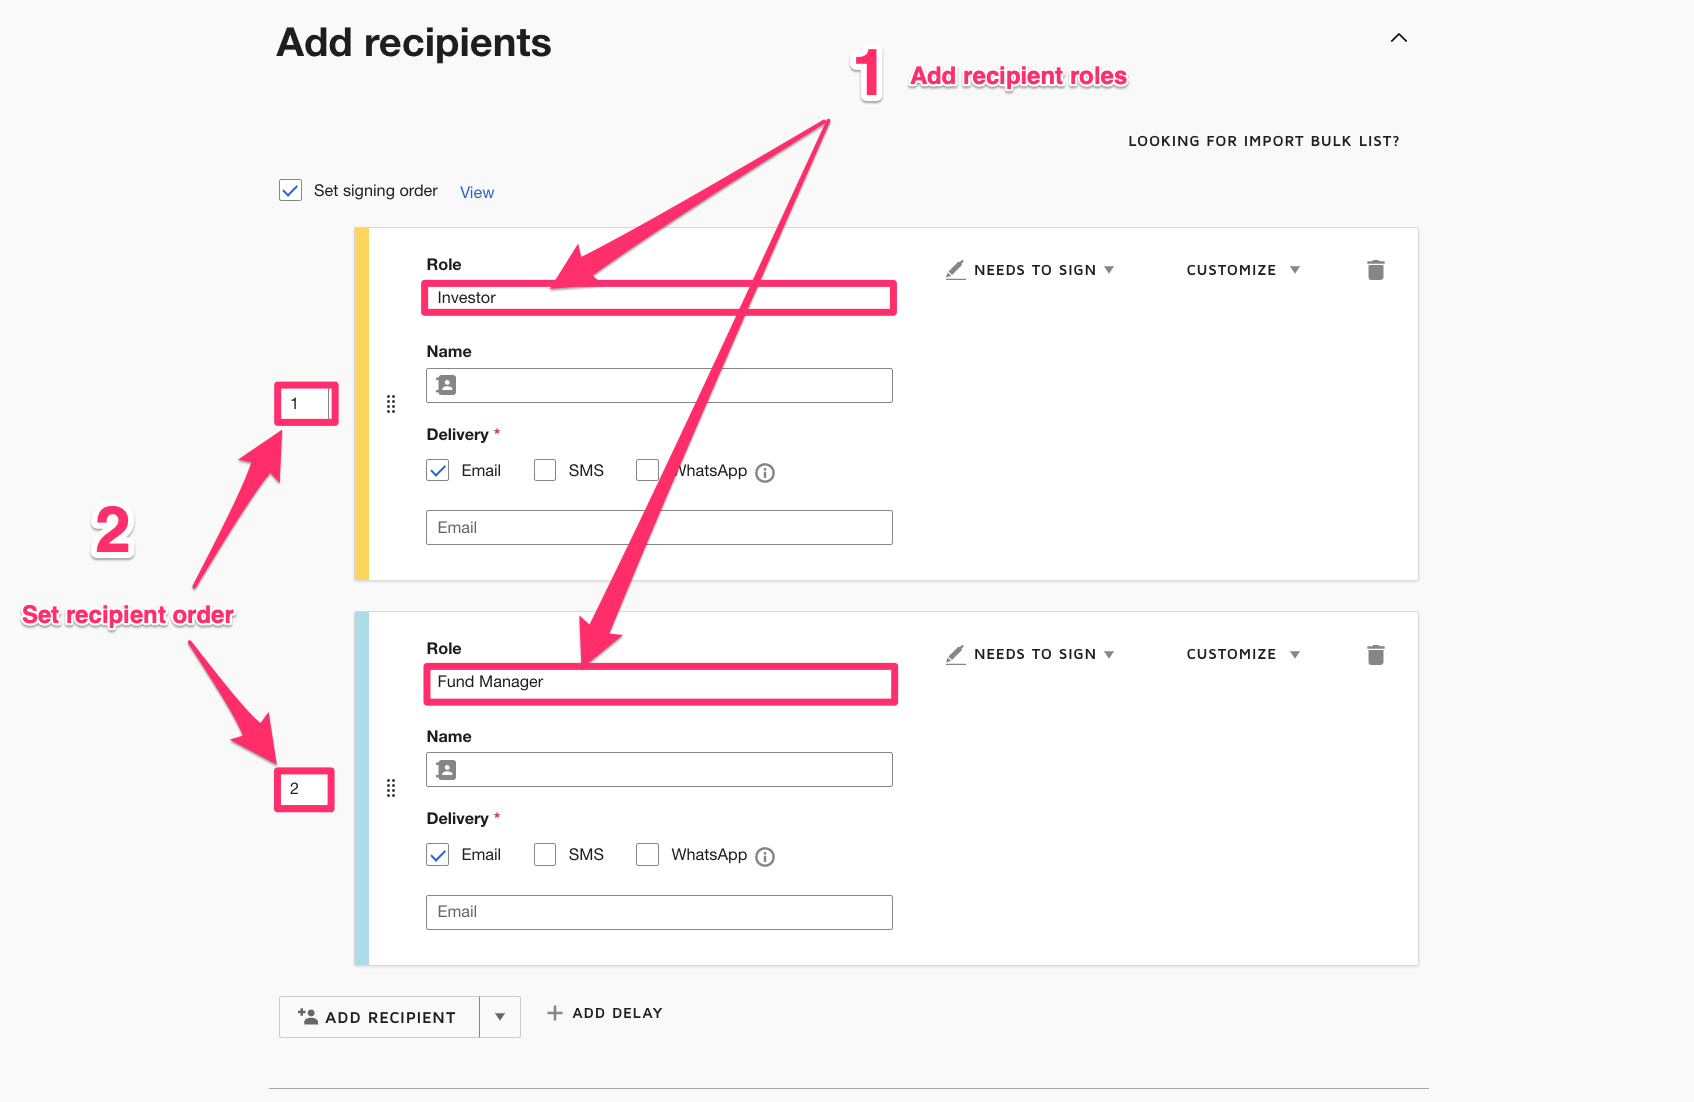The image size is (1694, 1102).
Task: Expand Customize menu for Fund Manager
Action: [x=1243, y=654]
